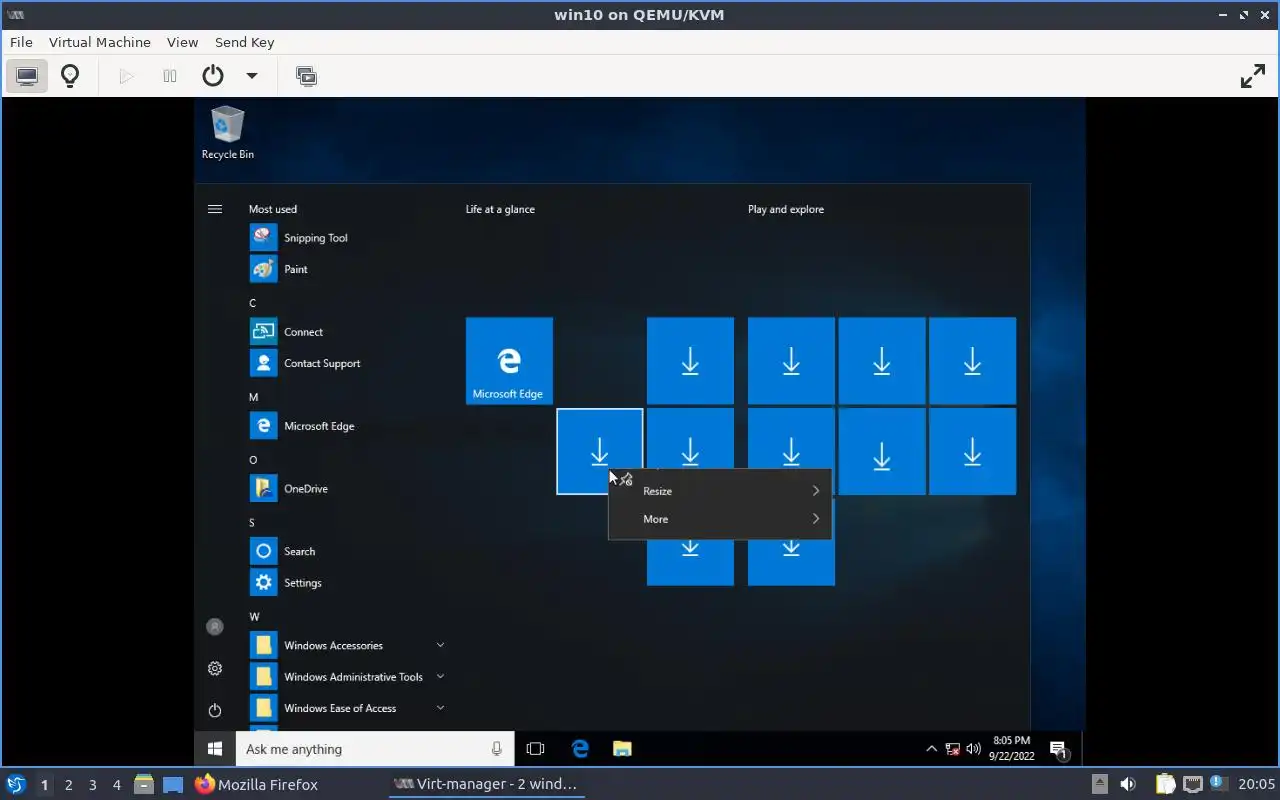Click the Windows volume tray icon
This screenshot has width=1280, height=800.
pyautogui.click(x=972, y=749)
